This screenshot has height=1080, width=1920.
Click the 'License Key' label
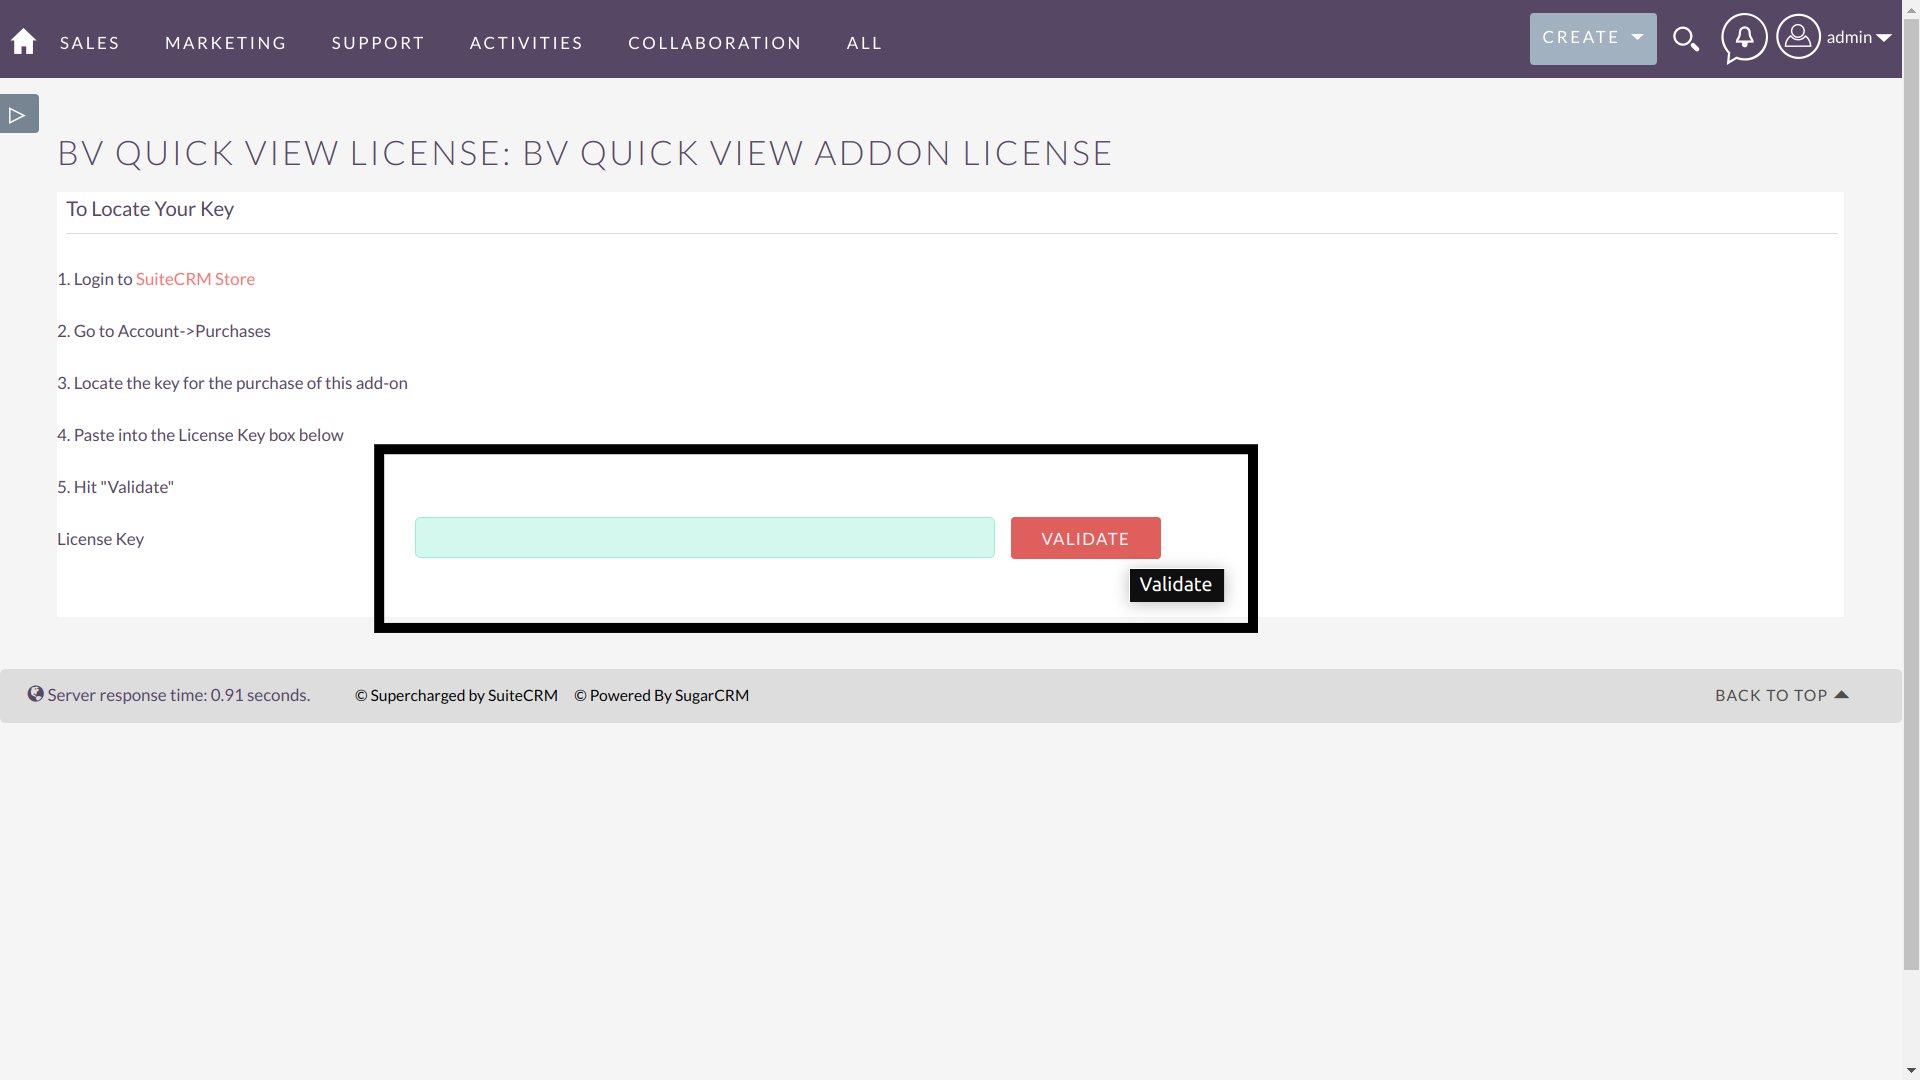click(100, 539)
